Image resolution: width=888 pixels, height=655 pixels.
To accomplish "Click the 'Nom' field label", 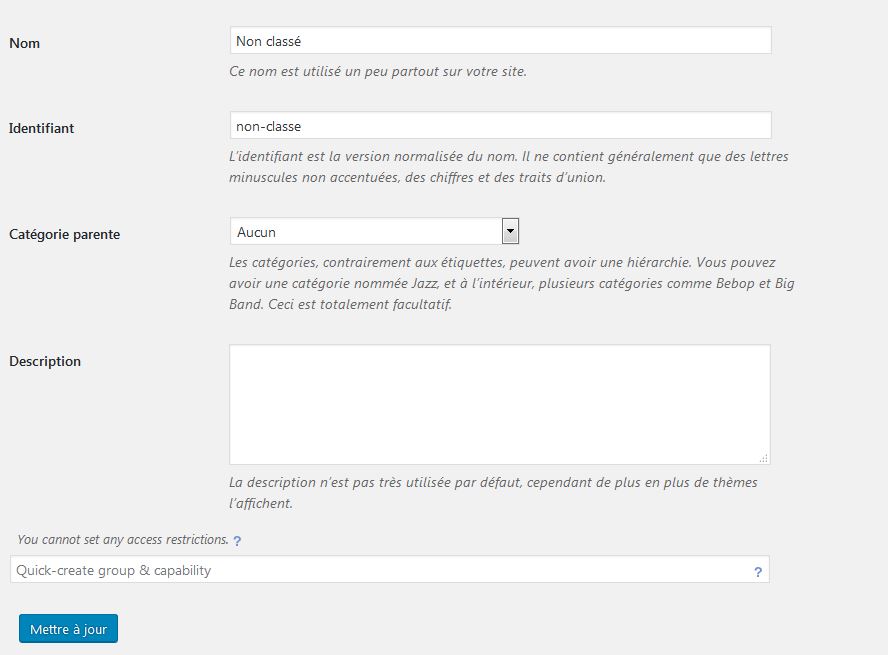I will pos(25,43).
